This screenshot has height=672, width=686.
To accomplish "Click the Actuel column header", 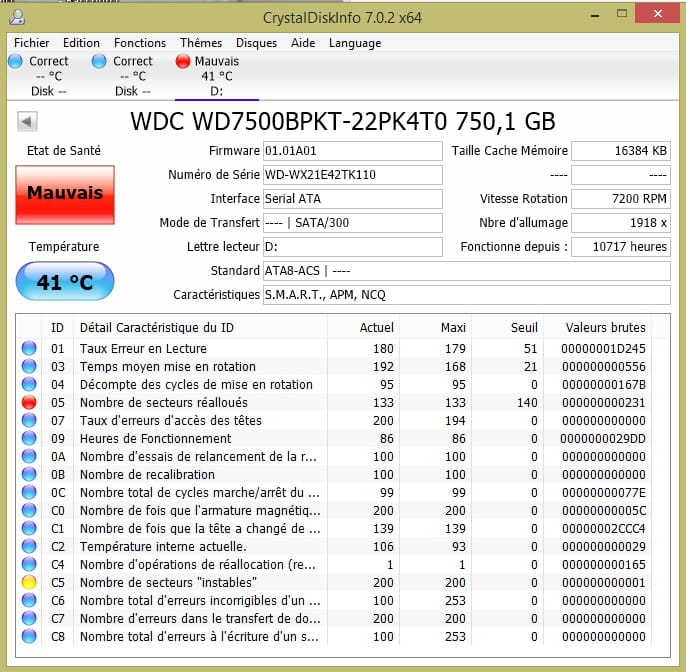I will (x=363, y=328).
